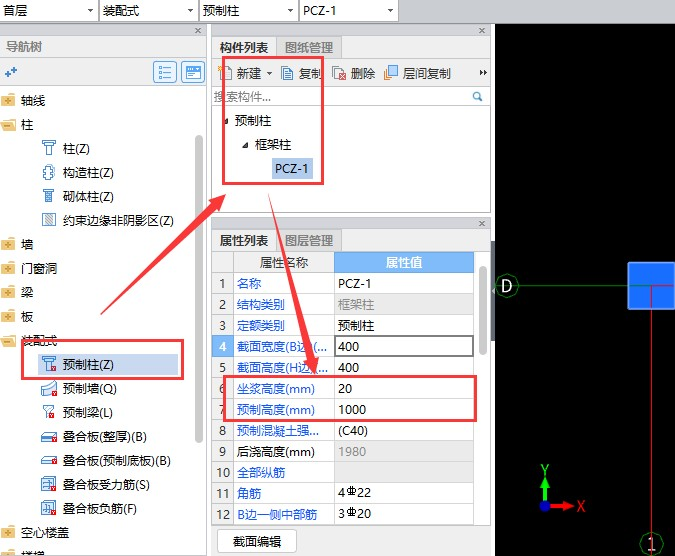Expand the 板 folder

coord(7,317)
